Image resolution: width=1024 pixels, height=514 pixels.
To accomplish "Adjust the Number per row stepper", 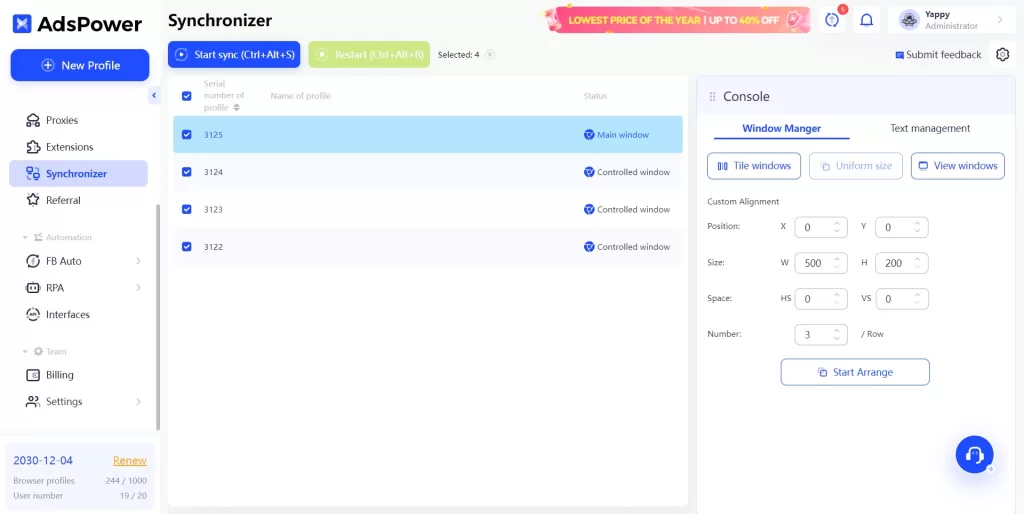I will pos(837,334).
